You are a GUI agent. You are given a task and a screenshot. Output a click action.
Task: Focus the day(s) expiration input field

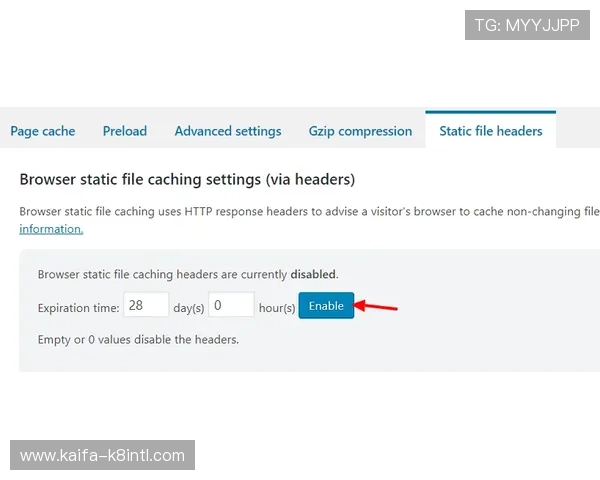[146, 306]
